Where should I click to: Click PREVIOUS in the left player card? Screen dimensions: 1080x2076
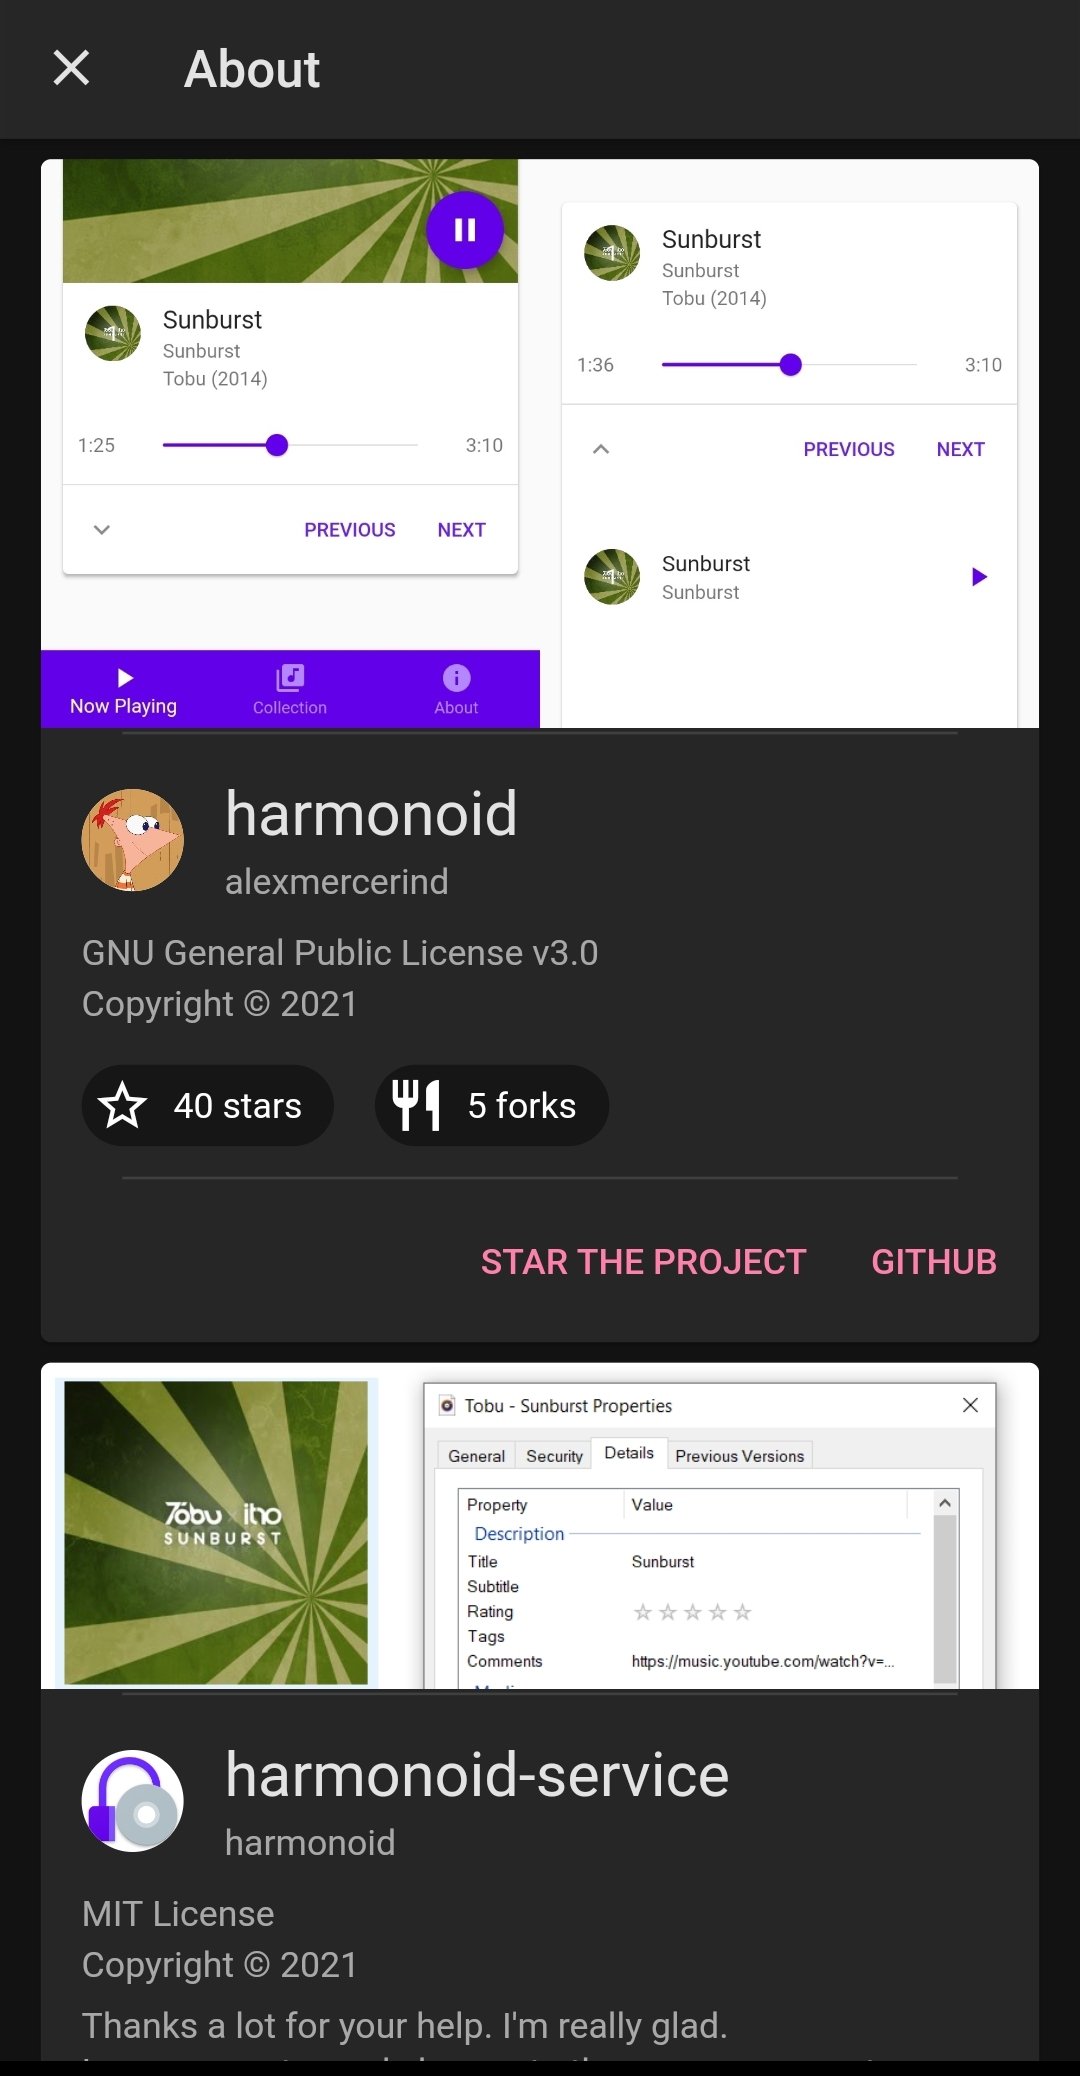coord(350,530)
